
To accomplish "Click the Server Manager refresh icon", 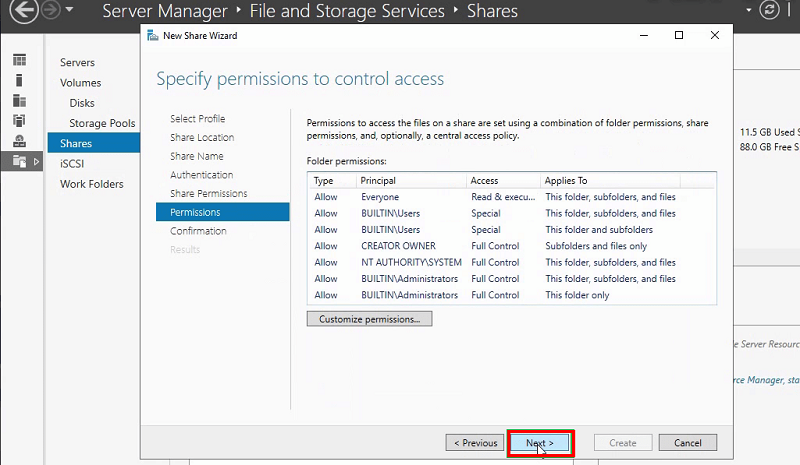I will pos(769,10).
